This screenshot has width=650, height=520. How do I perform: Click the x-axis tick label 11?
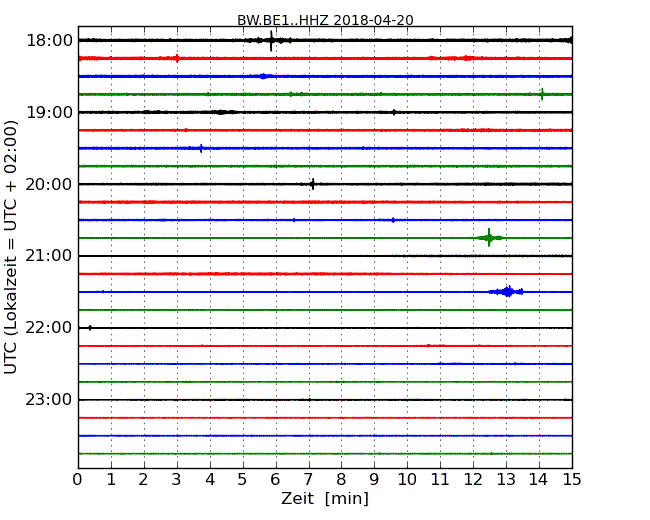pyautogui.click(x=440, y=480)
